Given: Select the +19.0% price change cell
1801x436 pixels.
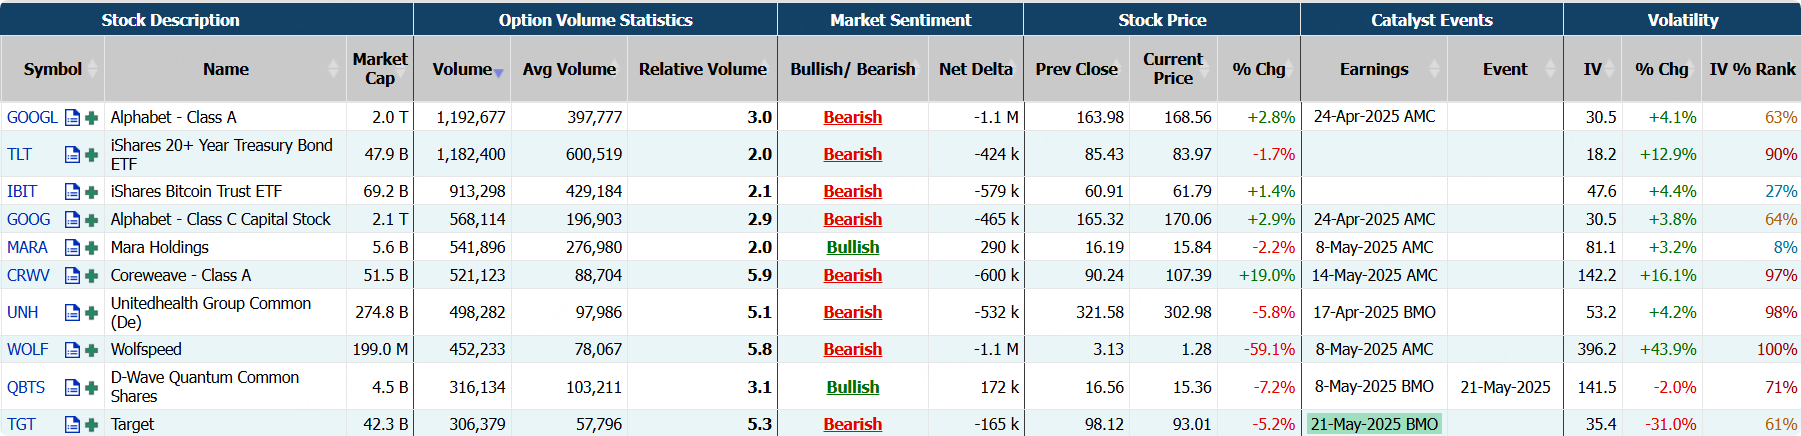Looking at the screenshot, I should point(1259,275).
